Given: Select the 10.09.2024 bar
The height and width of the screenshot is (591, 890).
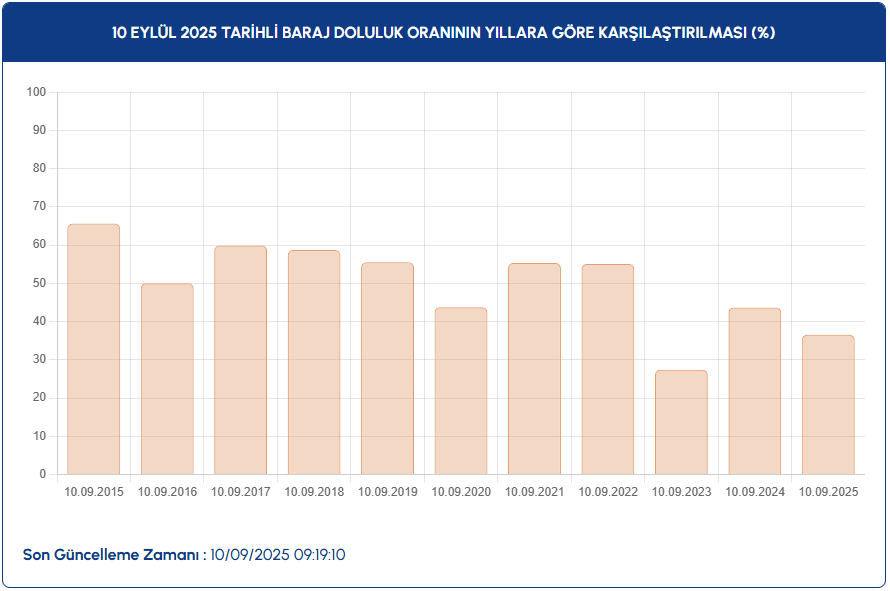Looking at the screenshot, I should pos(755,391).
